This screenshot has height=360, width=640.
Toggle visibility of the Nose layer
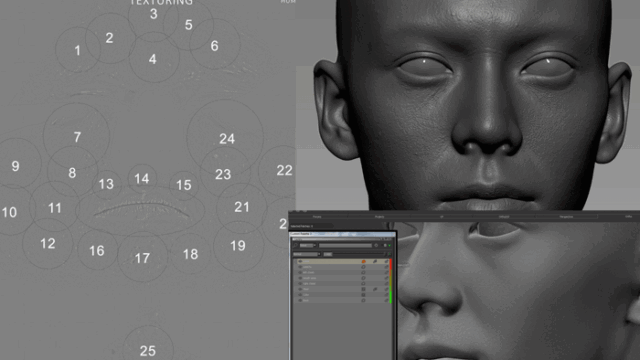coord(300,289)
